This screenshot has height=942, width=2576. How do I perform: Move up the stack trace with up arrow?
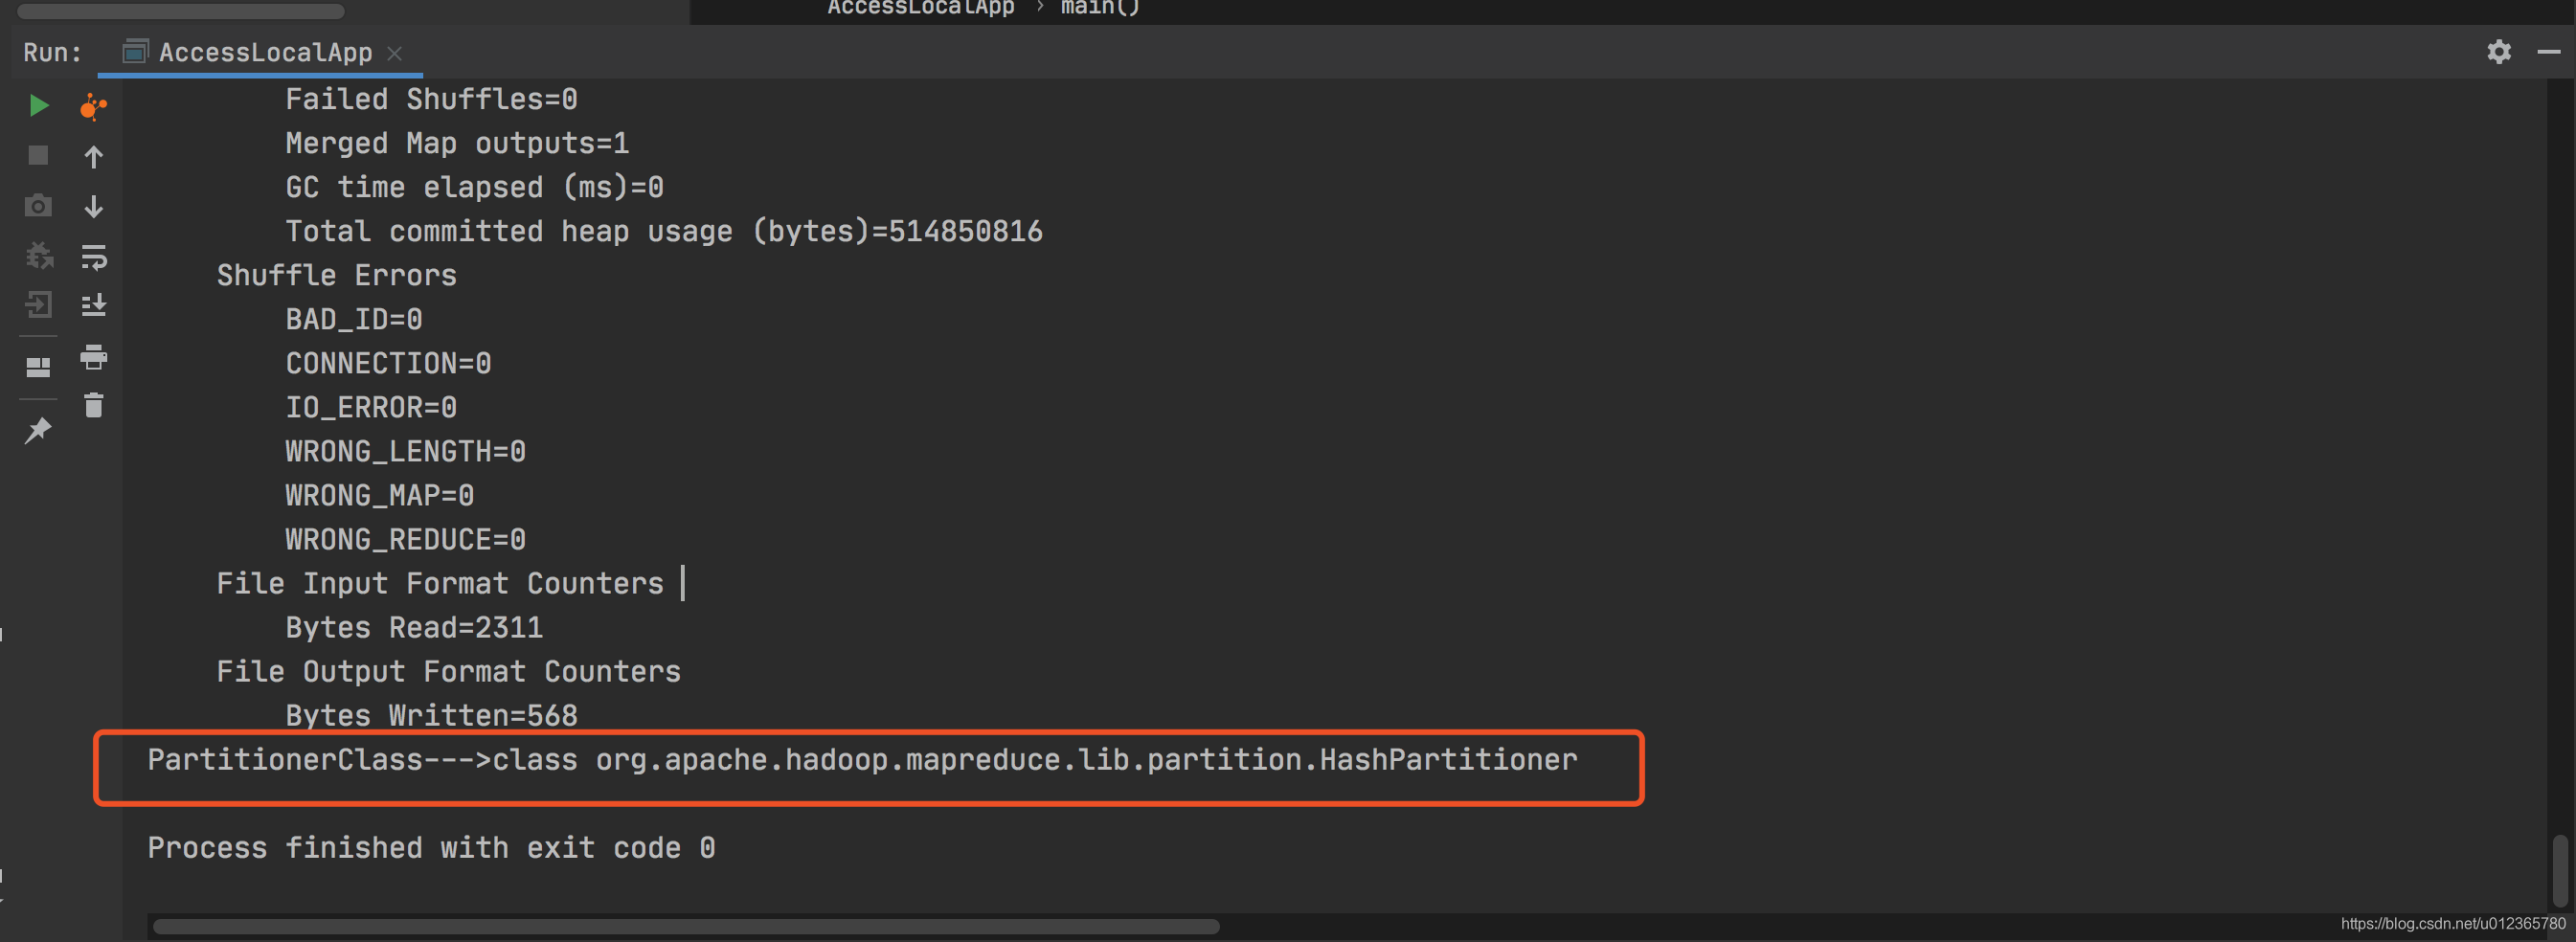click(x=93, y=156)
